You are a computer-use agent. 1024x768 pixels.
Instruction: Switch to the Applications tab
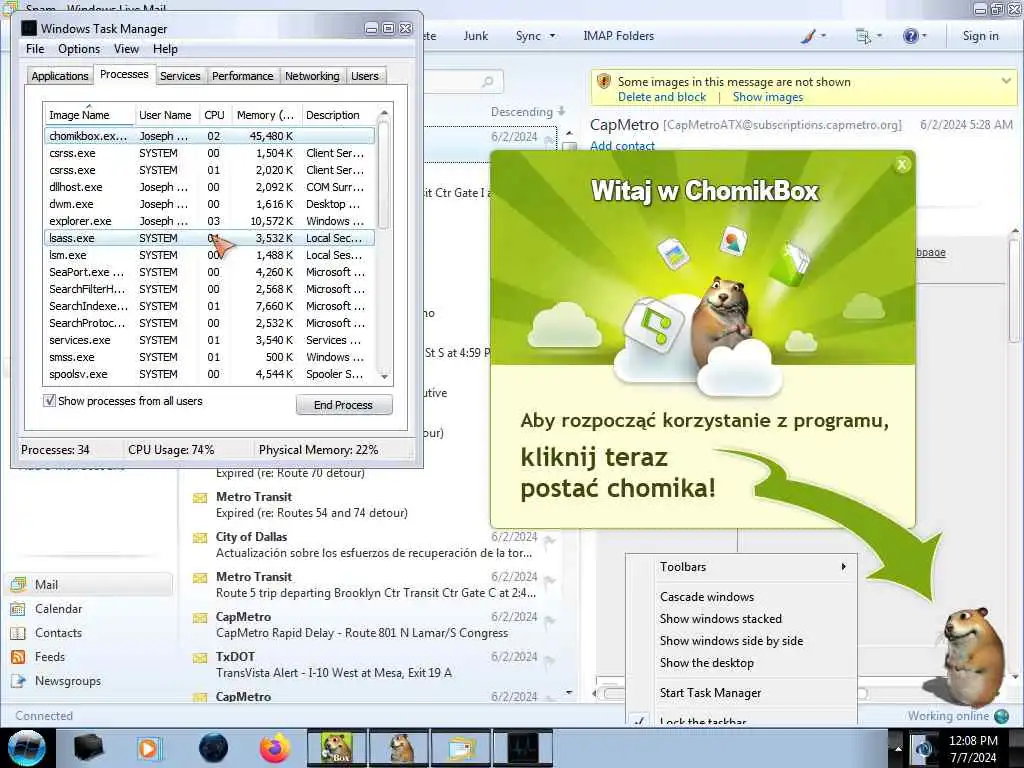(x=59, y=76)
